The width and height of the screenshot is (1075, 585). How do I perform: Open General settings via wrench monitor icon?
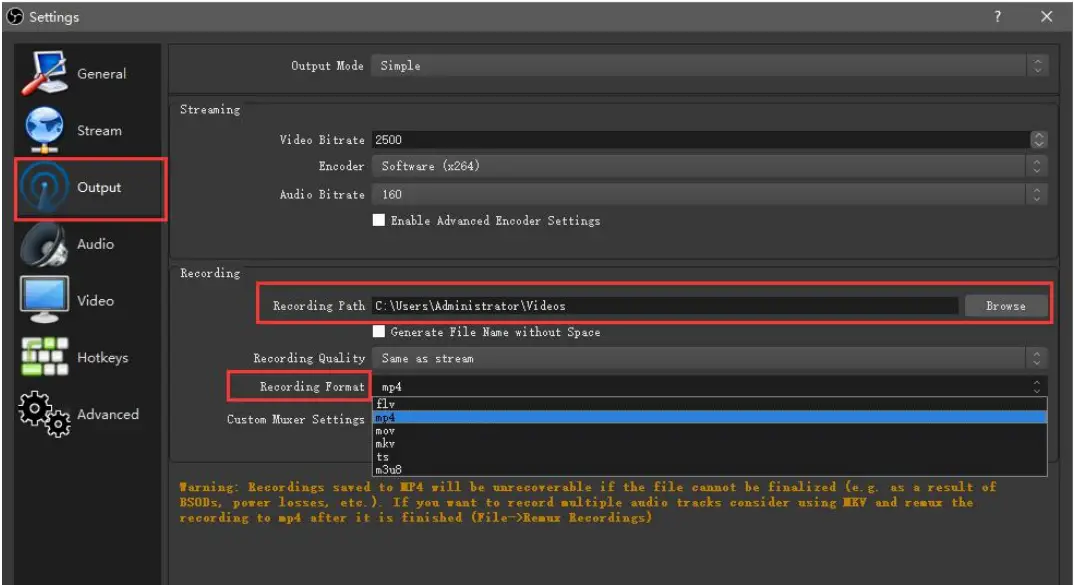click(x=45, y=72)
